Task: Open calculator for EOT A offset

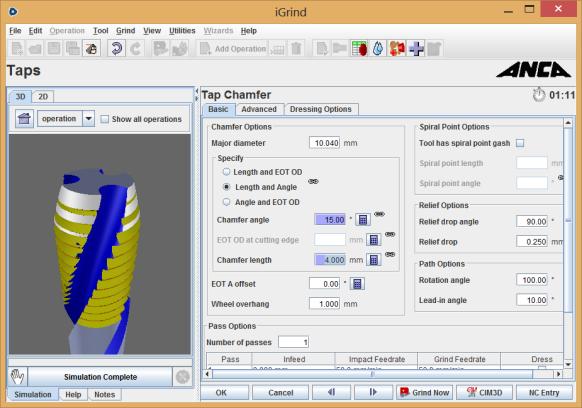Action: tap(357, 284)
